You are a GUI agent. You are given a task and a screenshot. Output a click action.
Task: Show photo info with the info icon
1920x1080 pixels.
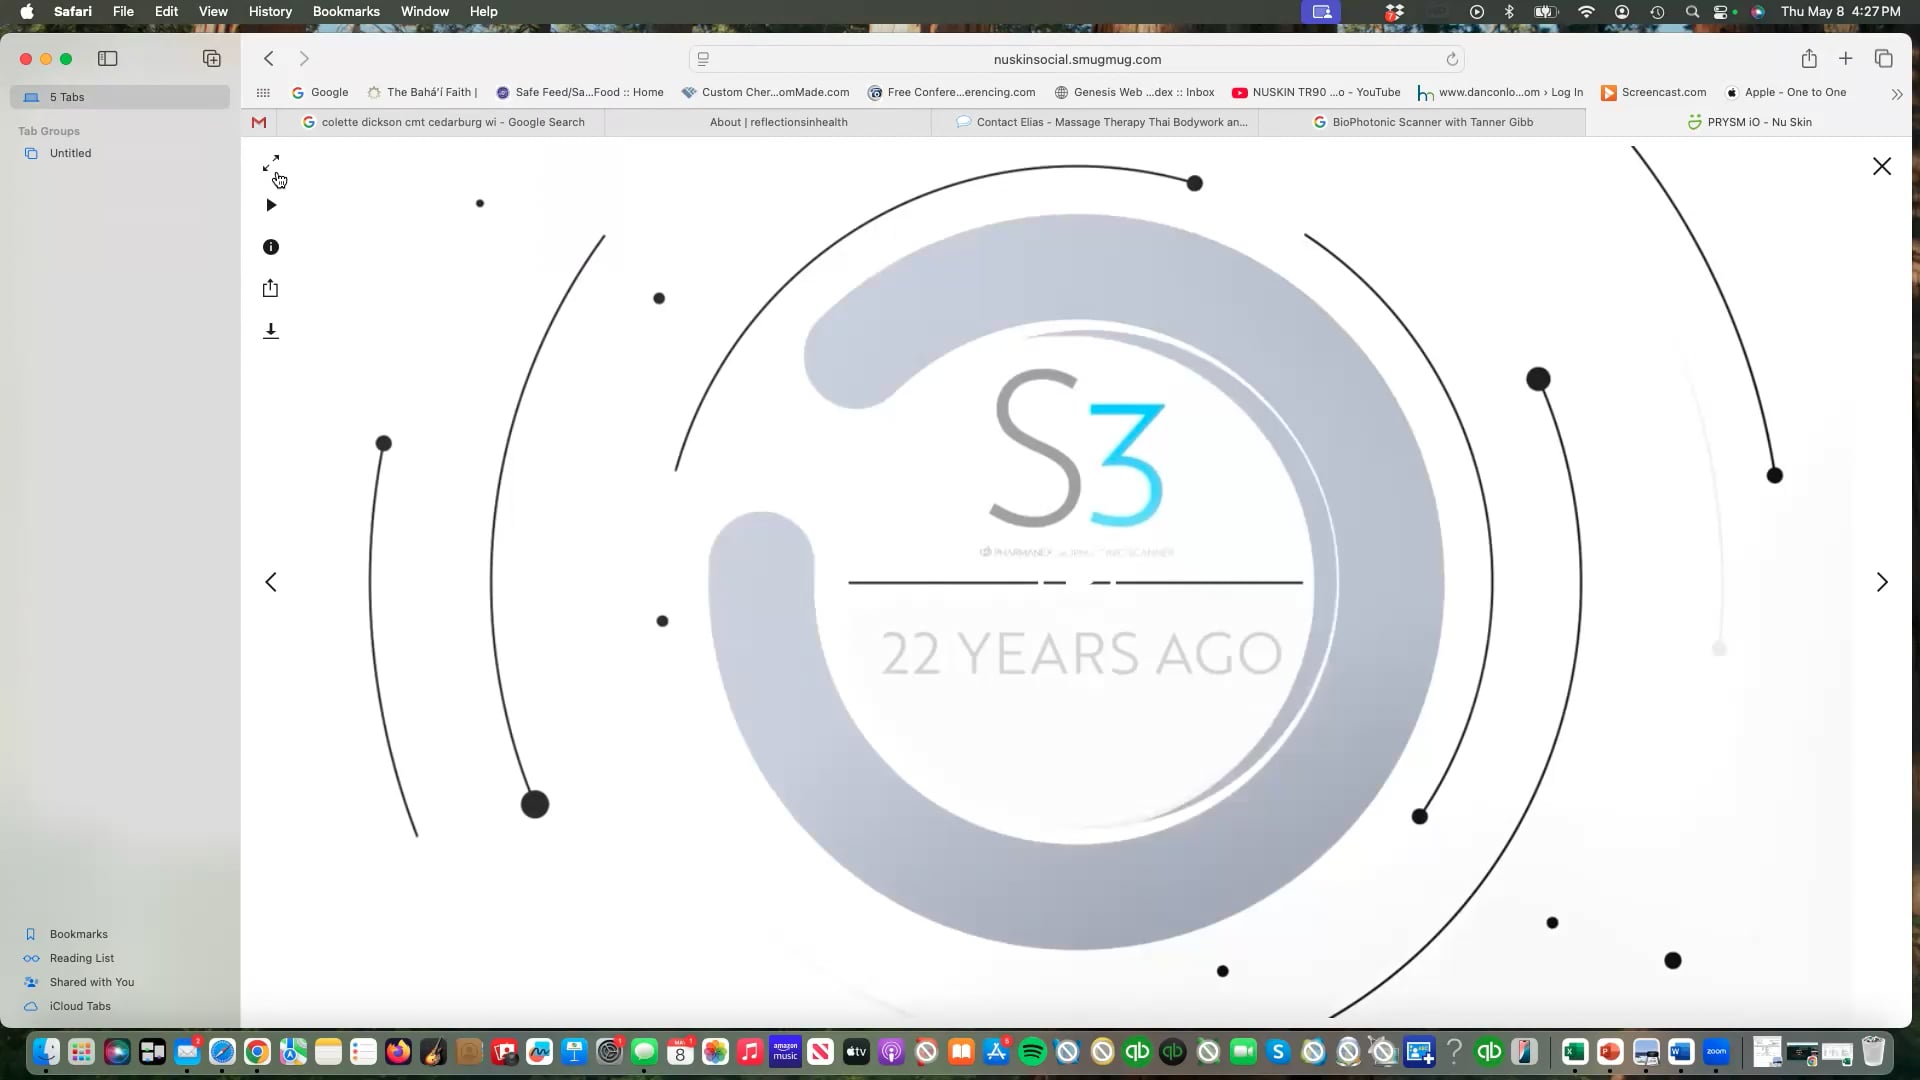point(271,247)
